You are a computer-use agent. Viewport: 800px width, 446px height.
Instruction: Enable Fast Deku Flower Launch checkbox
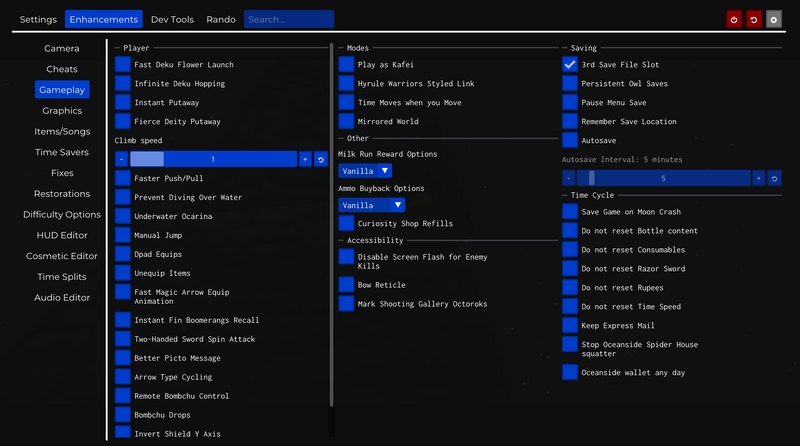coord(122,64)
